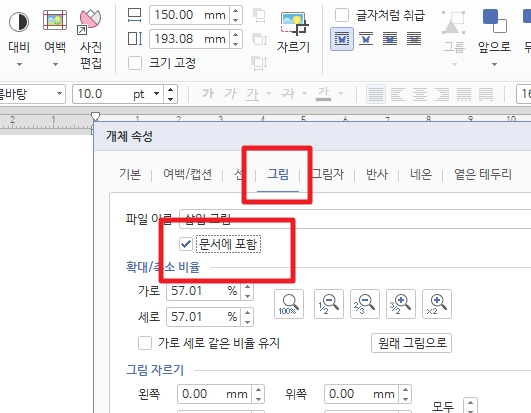Apply bold 가 formatting

(208, 93)
